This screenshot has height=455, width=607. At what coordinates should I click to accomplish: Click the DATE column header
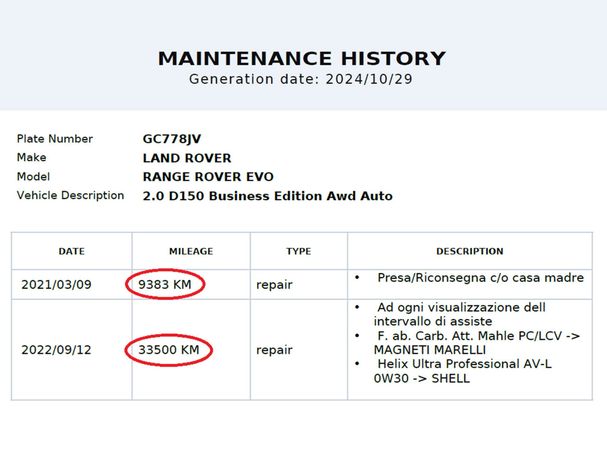tap(72, 251)
